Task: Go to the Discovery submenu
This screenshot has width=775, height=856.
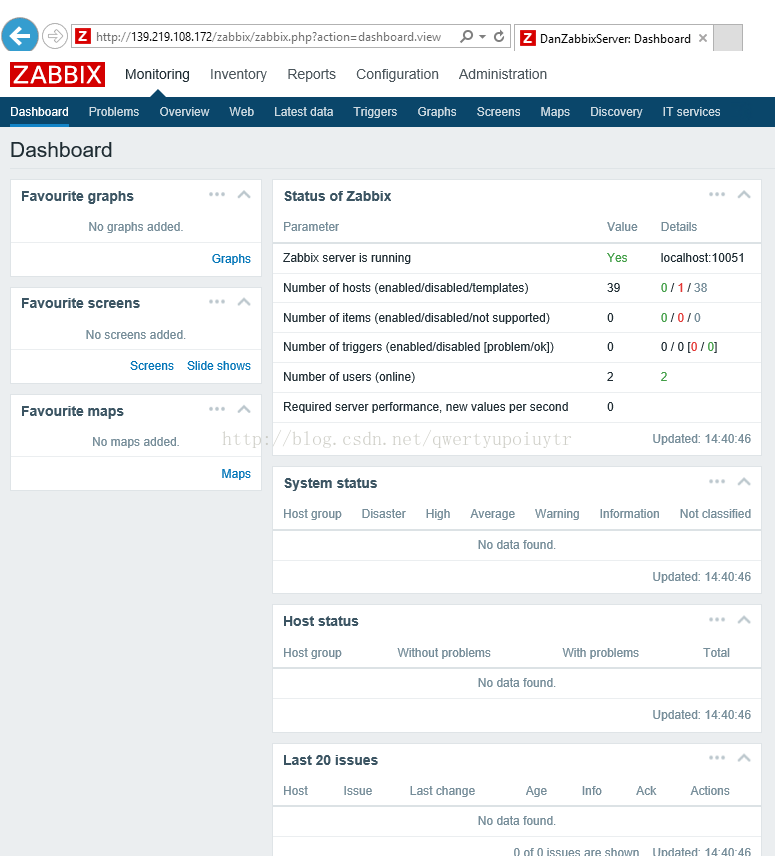Action: [616, 112]
